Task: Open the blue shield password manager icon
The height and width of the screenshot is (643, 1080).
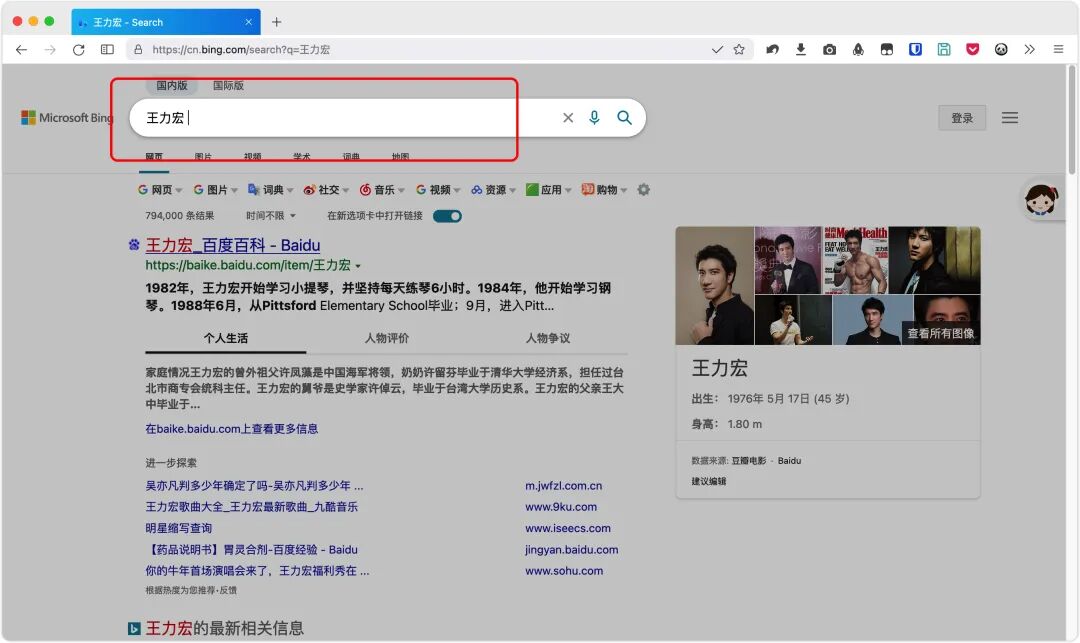Action: 915,50
